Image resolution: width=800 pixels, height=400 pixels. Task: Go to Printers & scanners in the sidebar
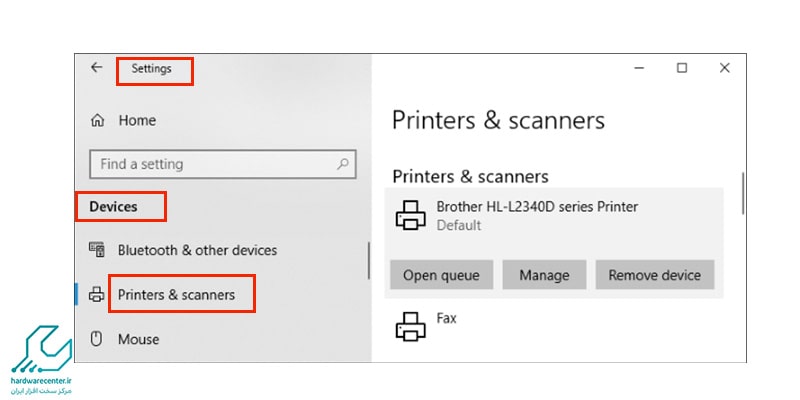(177, 295)
